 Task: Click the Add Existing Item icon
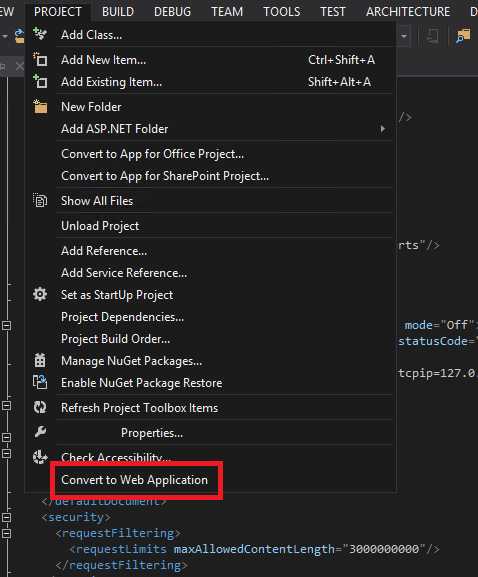coord(40,81)
